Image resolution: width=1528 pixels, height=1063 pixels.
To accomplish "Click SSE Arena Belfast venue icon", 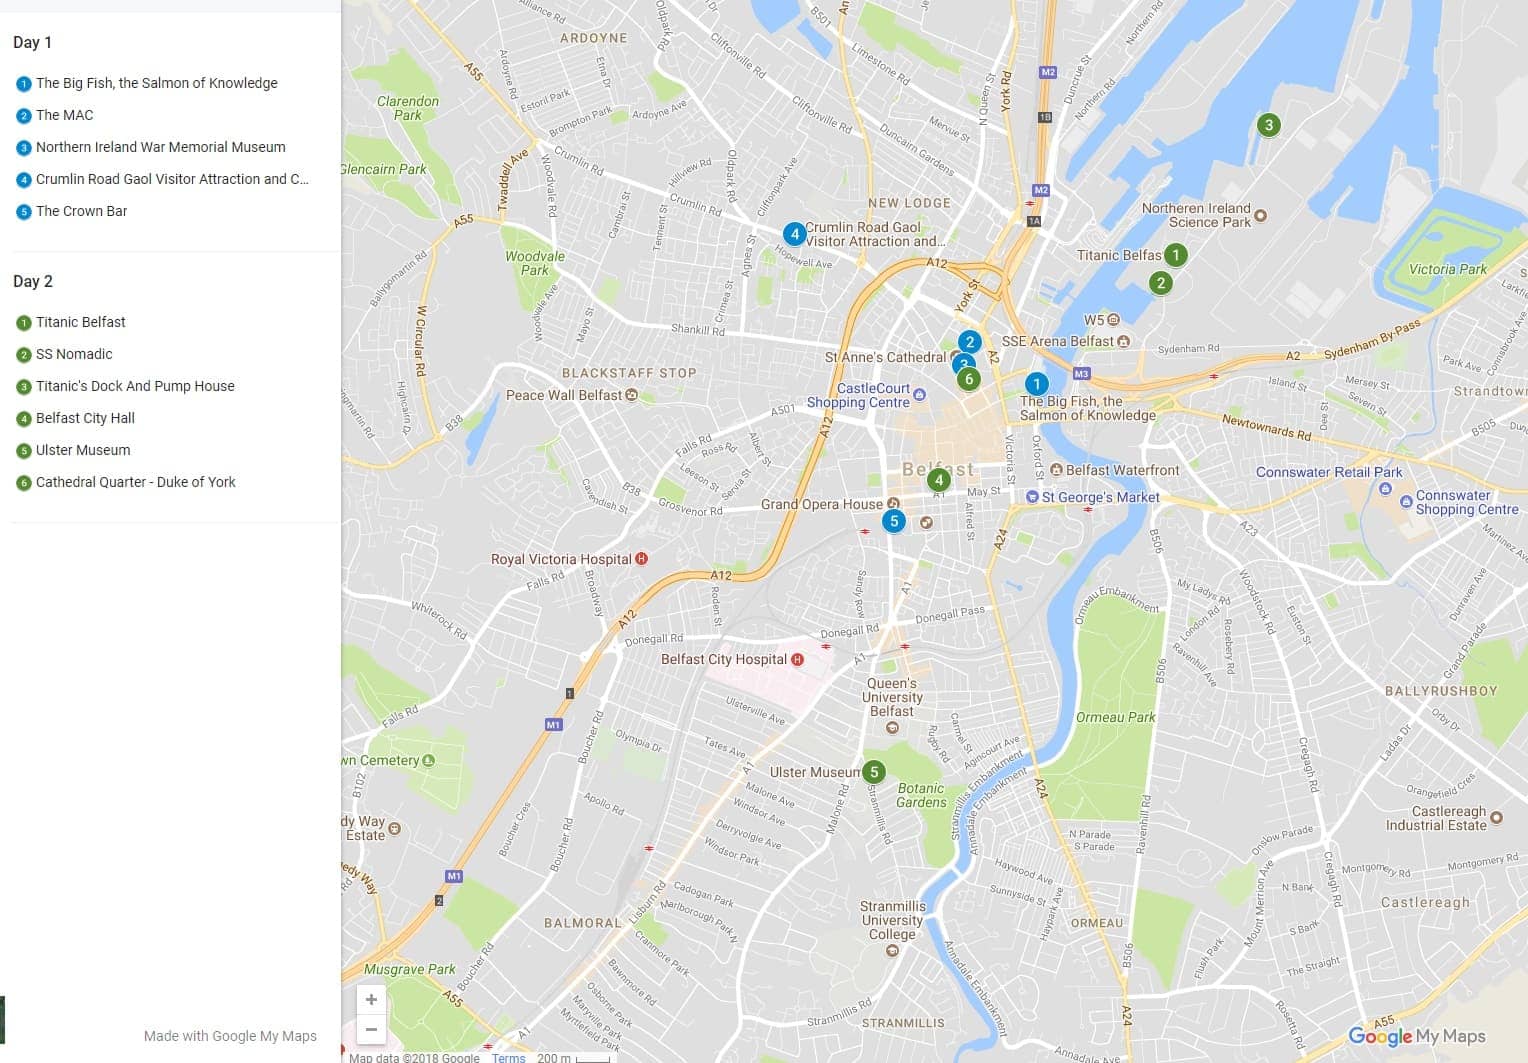I will pos(1124,342).
